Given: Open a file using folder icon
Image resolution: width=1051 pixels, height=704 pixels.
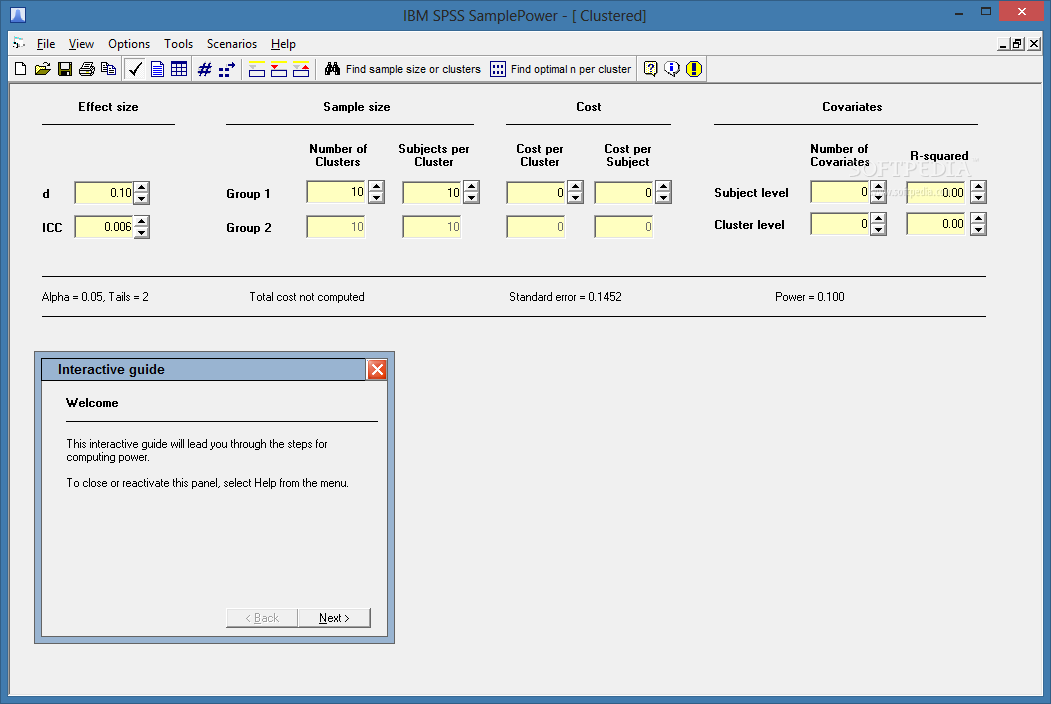Looking at the screenshot, I should tap(42, 69).
